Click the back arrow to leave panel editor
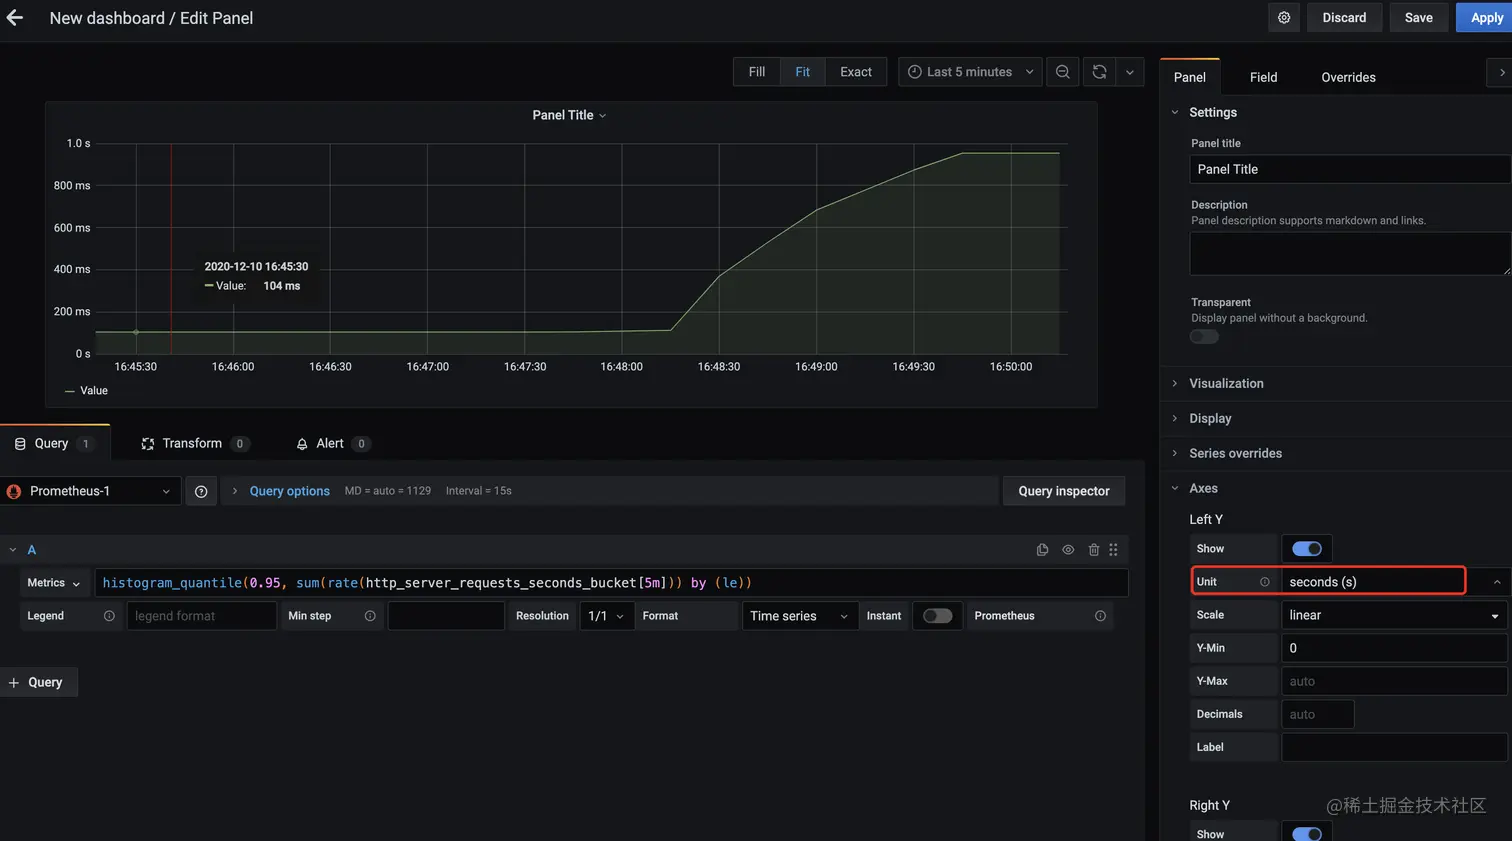 (15, 17)
